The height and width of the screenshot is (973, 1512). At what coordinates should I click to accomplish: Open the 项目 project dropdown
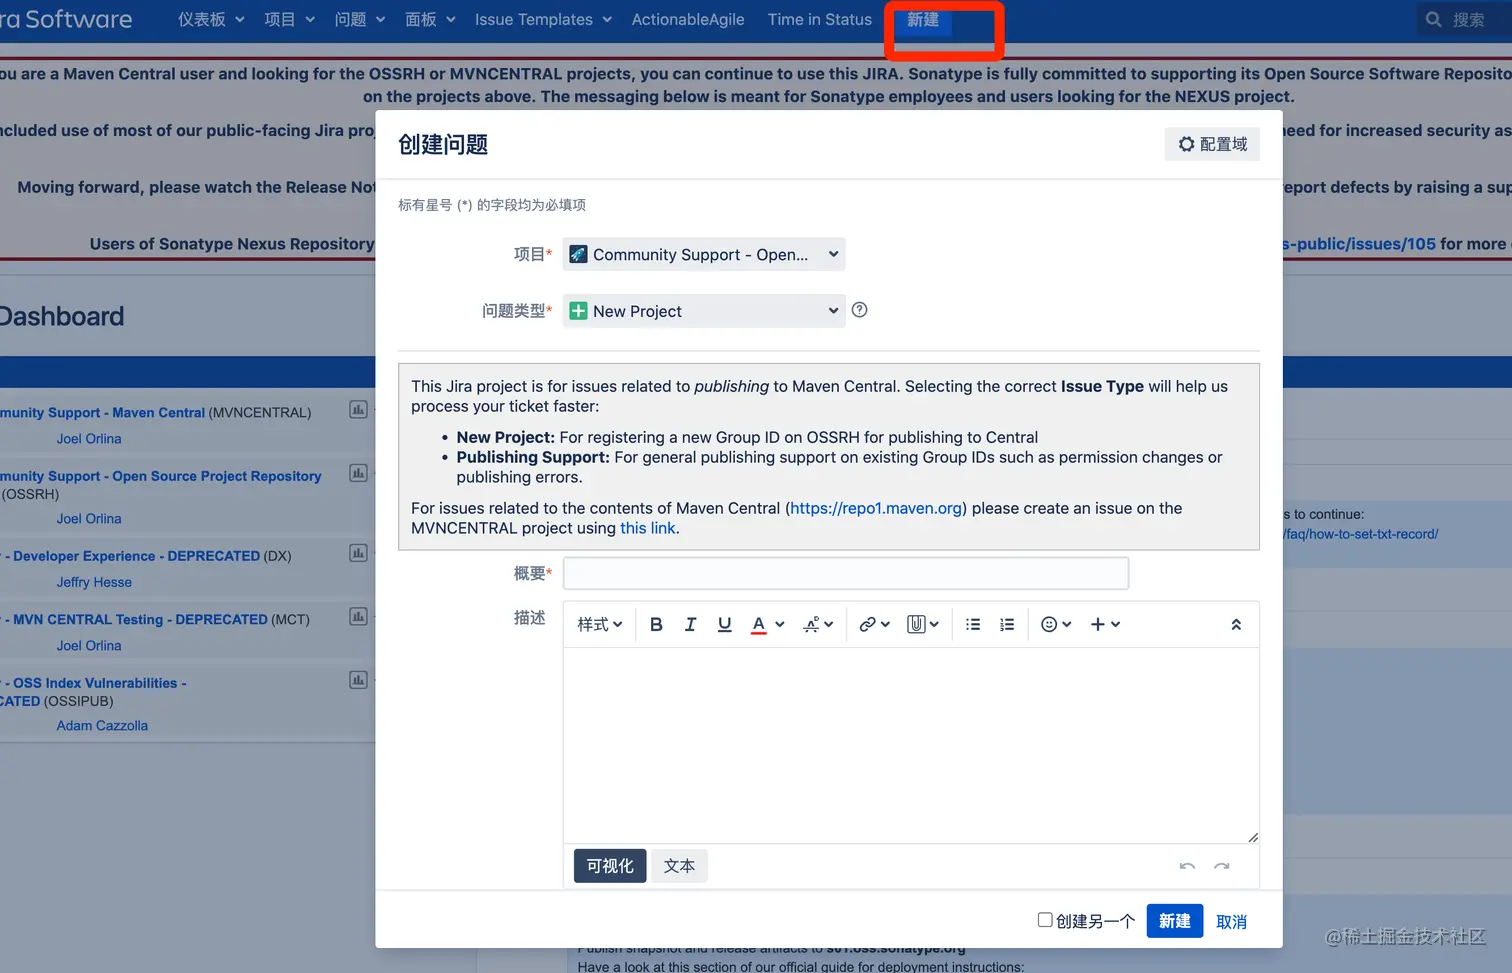[704, 254]
